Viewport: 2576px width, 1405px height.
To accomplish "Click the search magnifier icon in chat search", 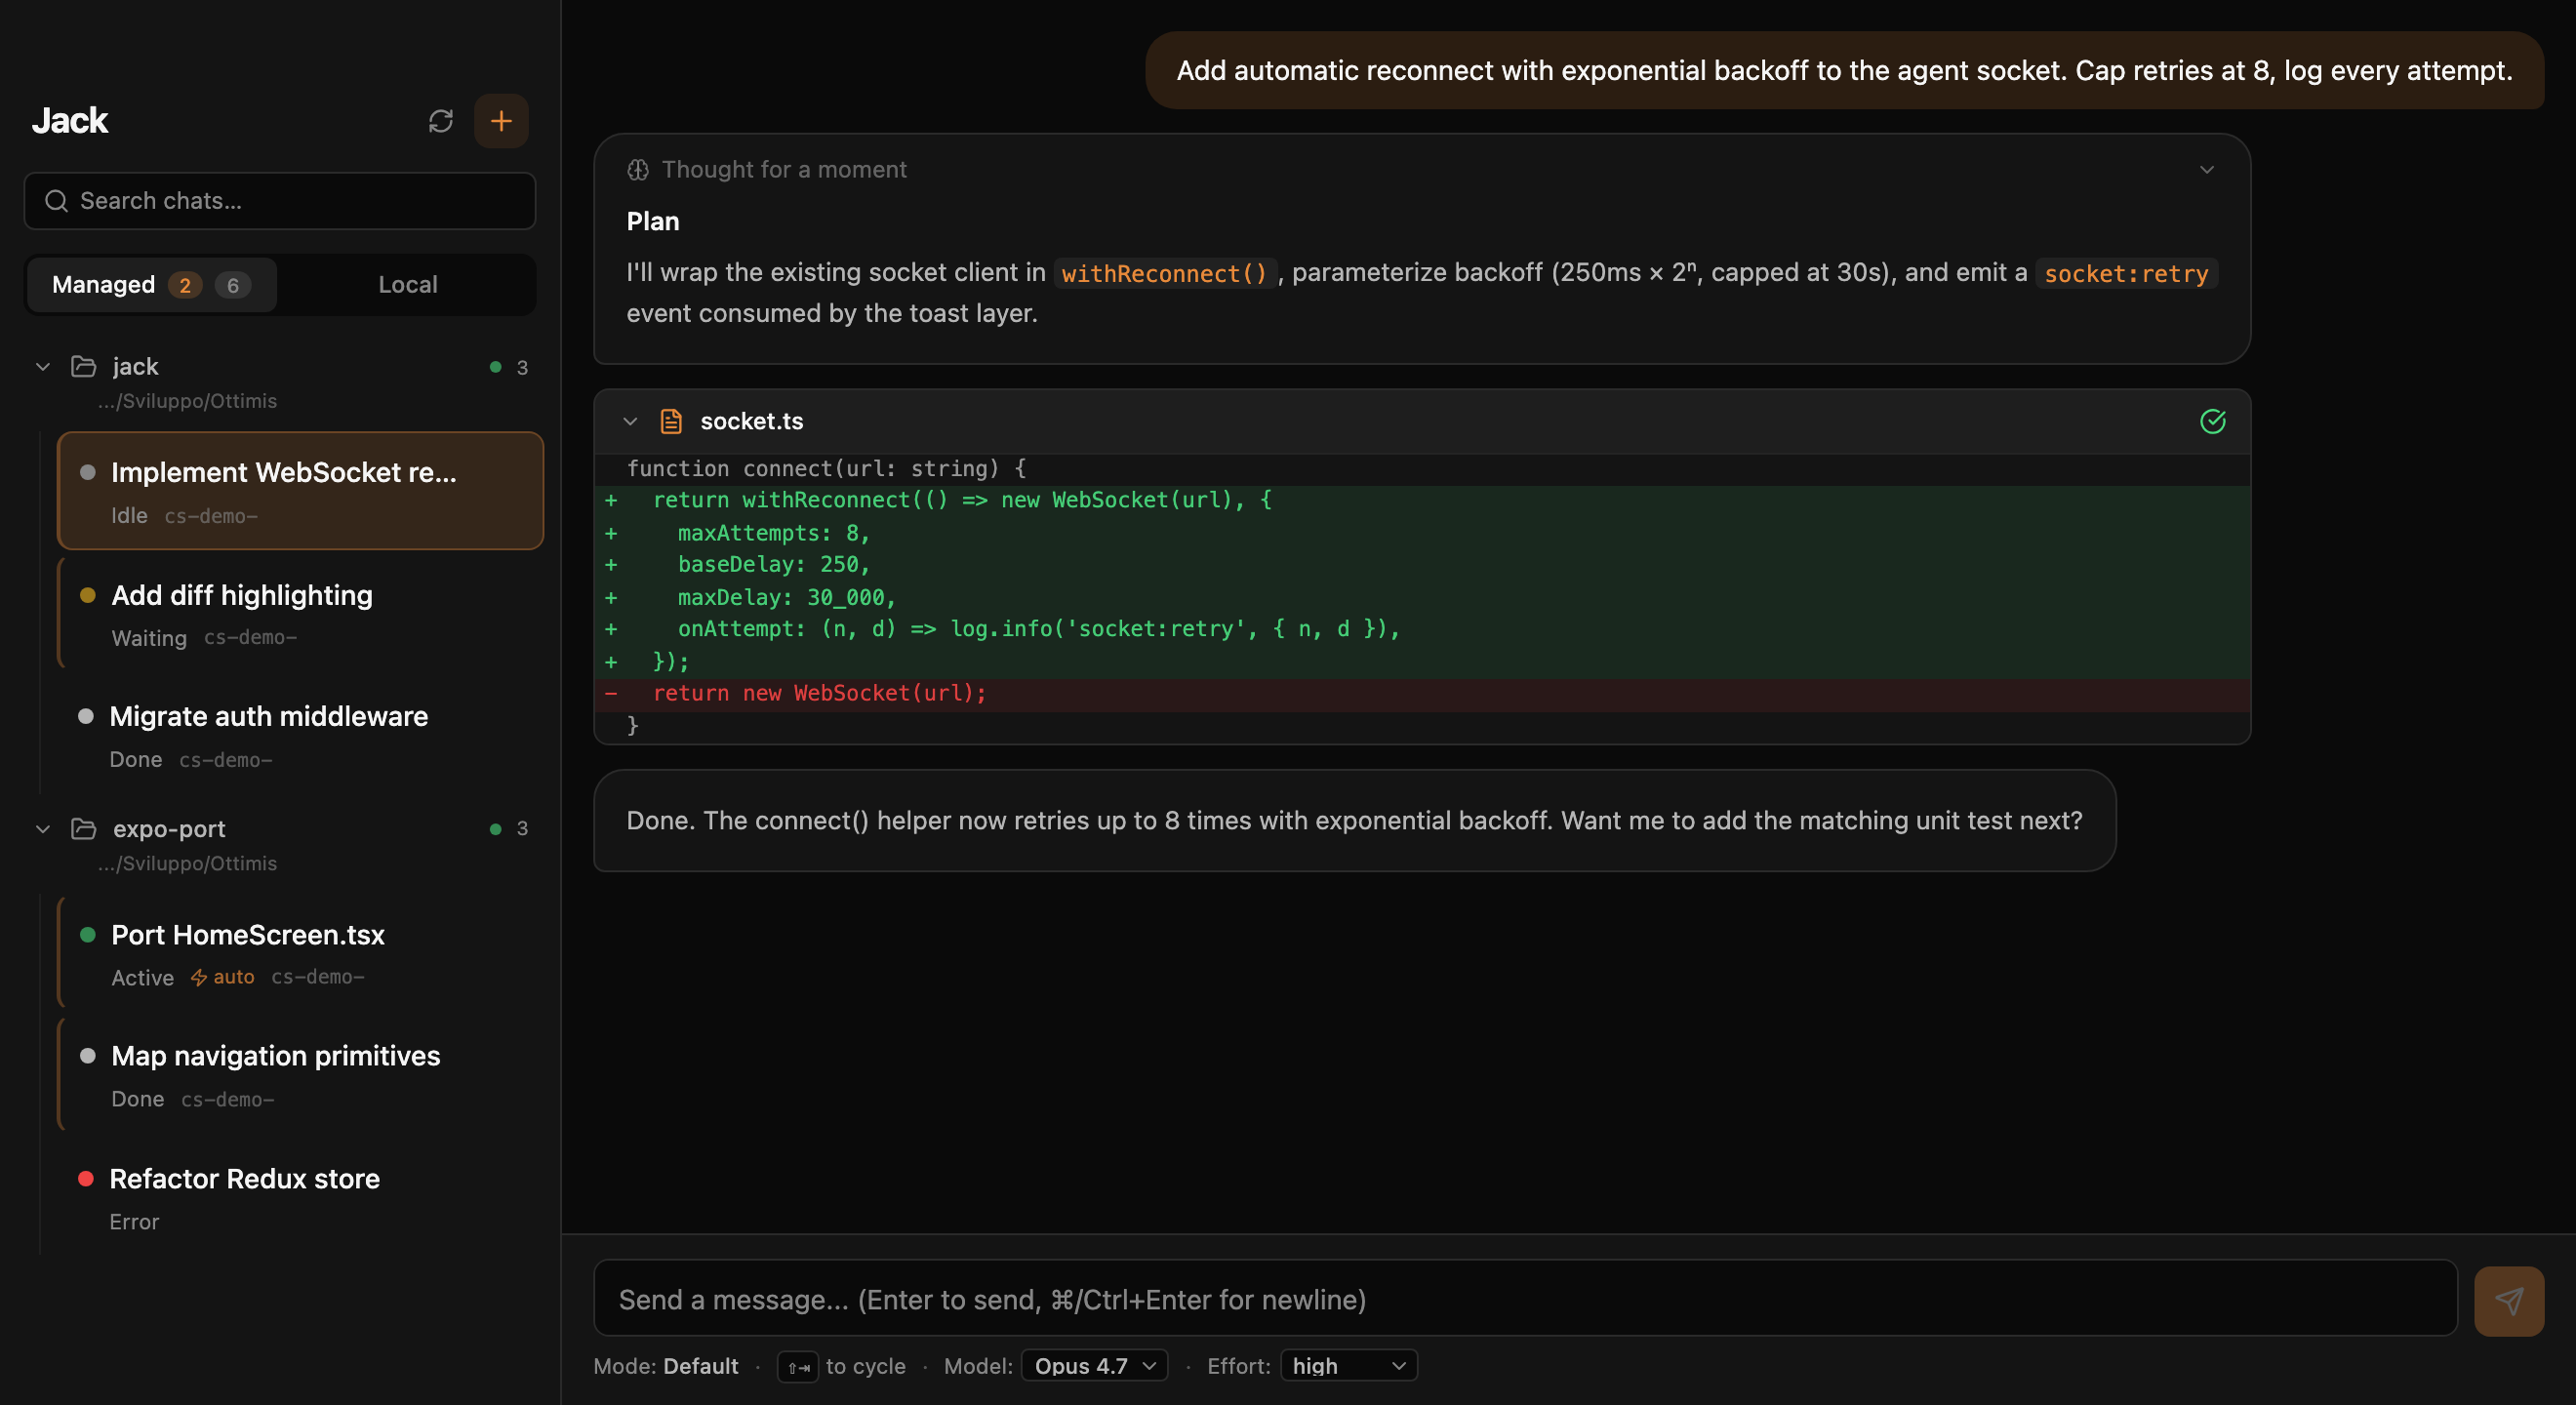I will (x=57, y=201).
